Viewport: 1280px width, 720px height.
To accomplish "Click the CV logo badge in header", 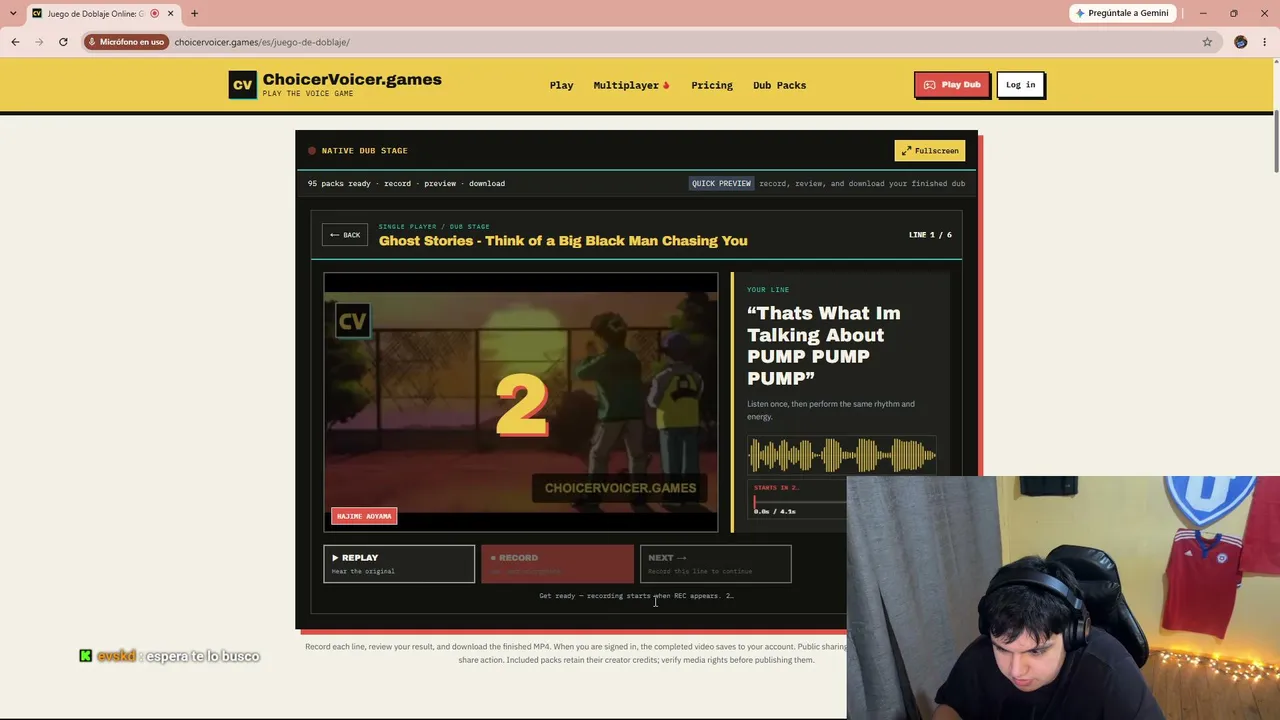I will point(242,85).
